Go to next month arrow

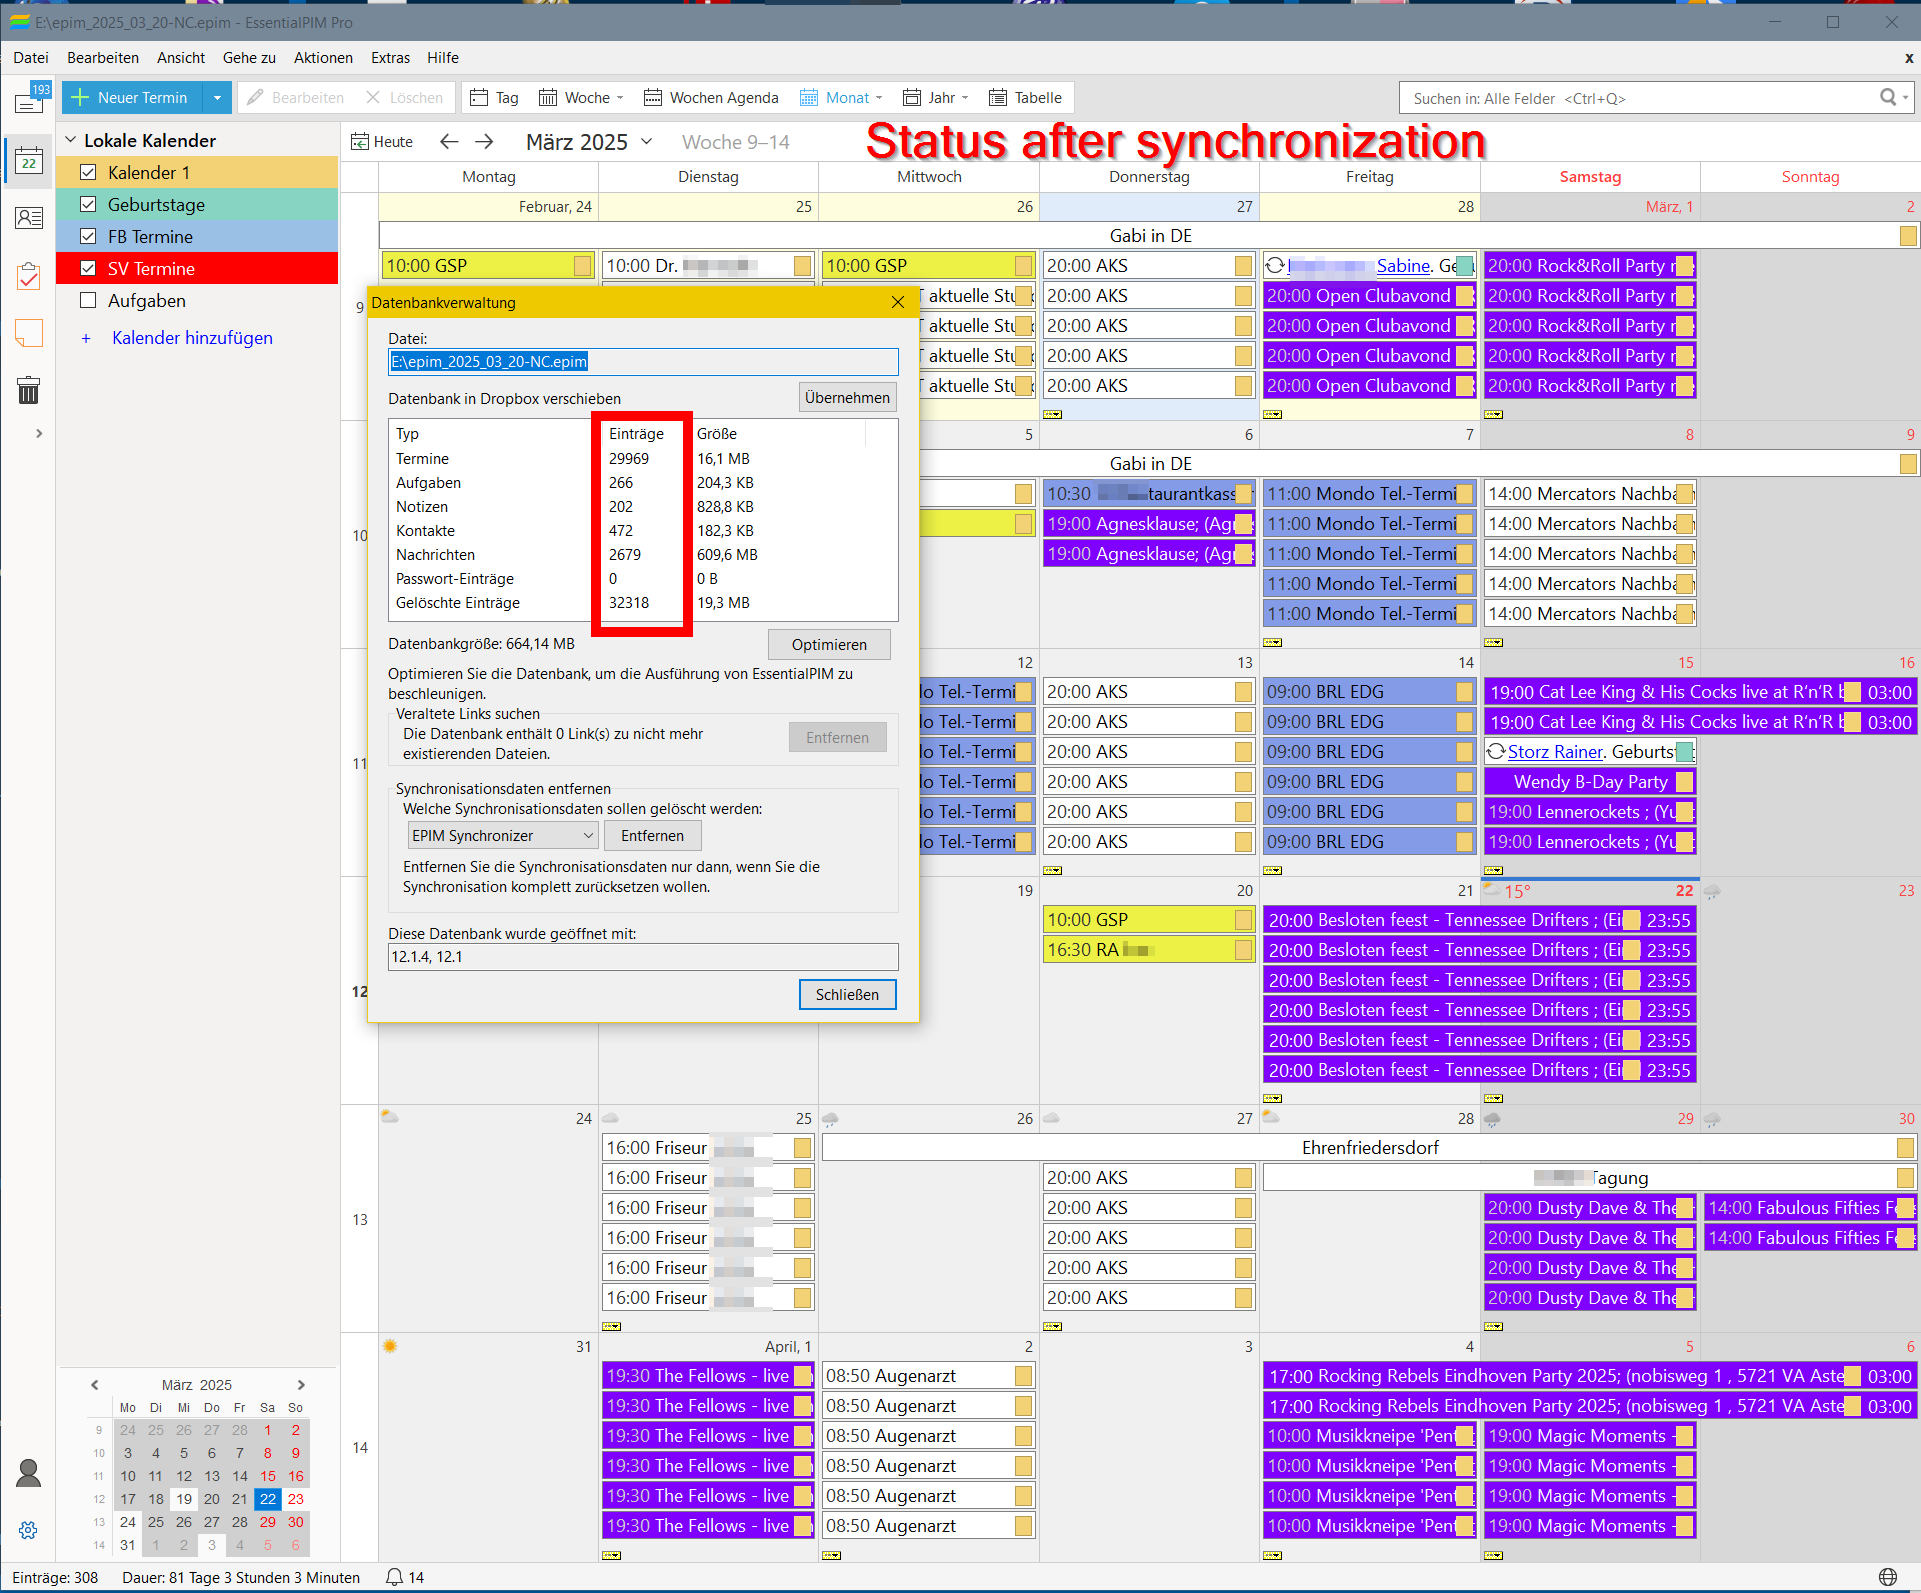[x=484, y=142]
